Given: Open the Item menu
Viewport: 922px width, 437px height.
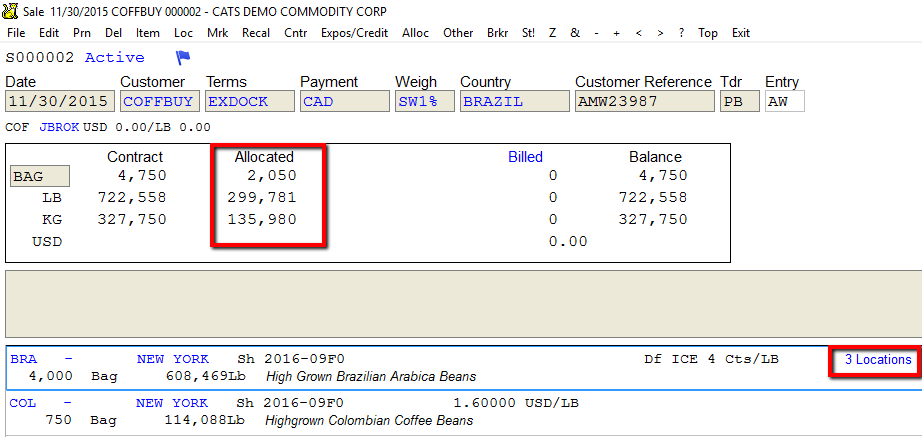Looking at the screenshot, I should click(148, 33).
